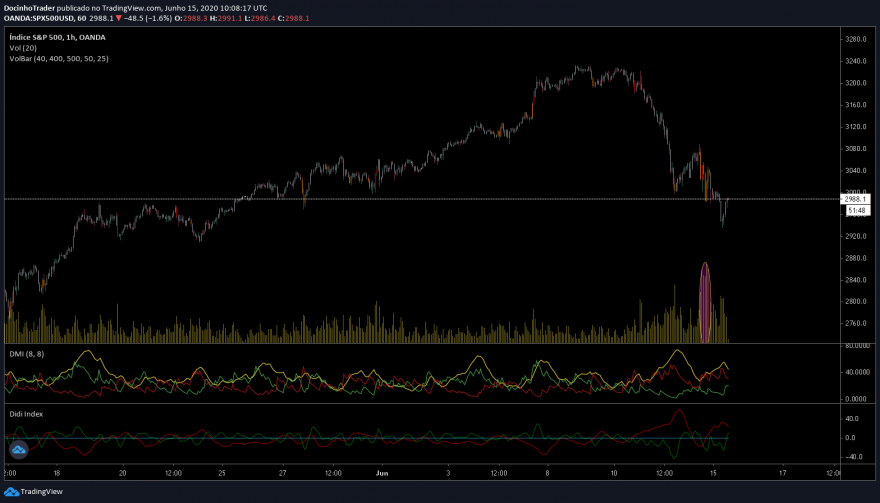Click the Jun label on time axis

tap(382, 473)
